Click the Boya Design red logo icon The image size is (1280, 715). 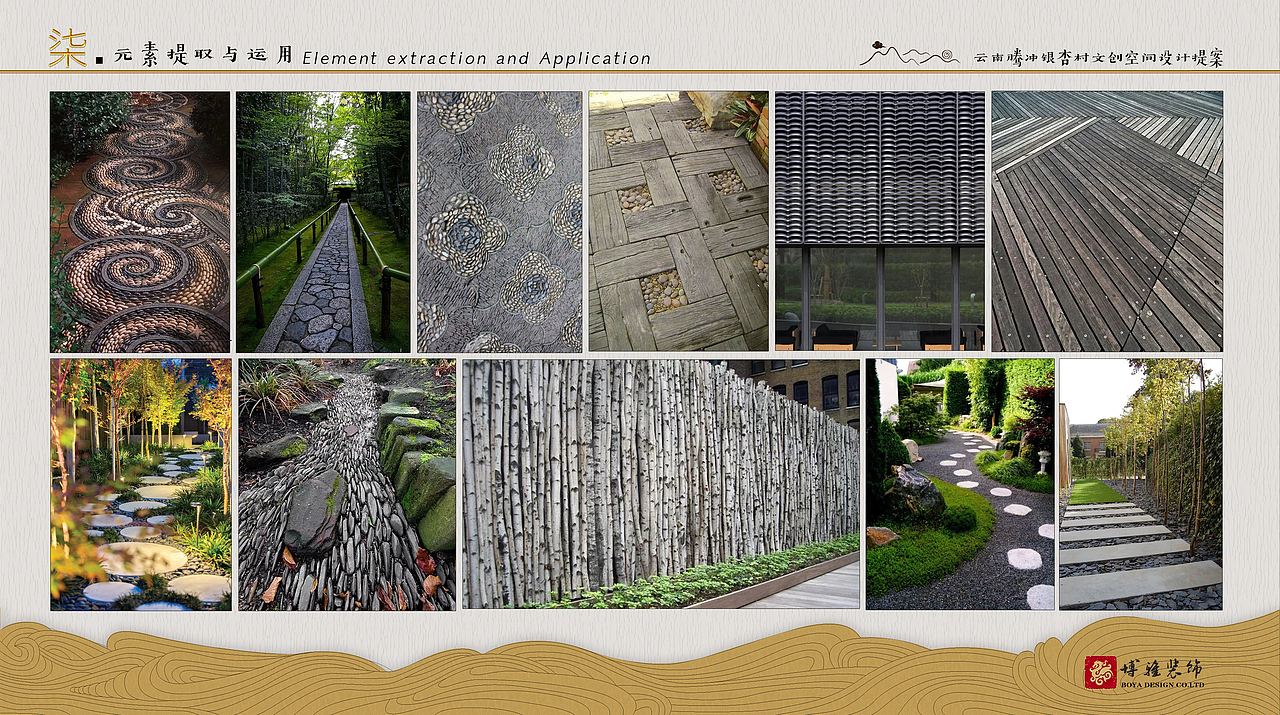[x=1101, y=672]
